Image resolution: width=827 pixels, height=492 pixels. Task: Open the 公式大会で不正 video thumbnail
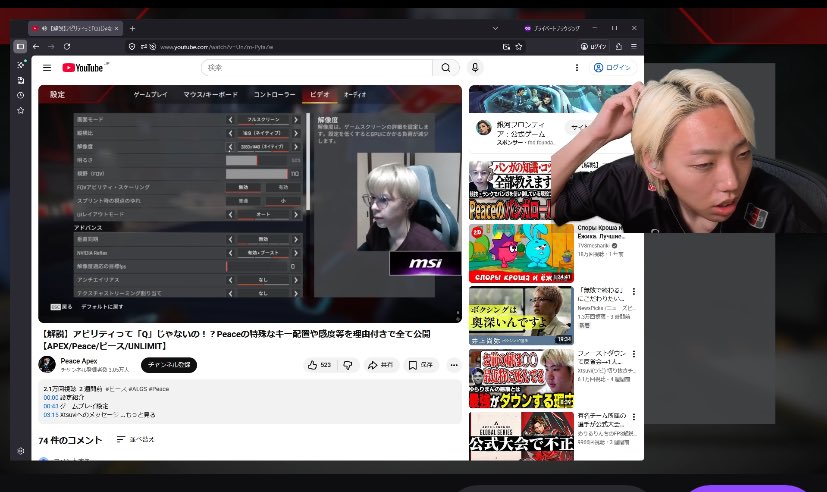point(521,437)
